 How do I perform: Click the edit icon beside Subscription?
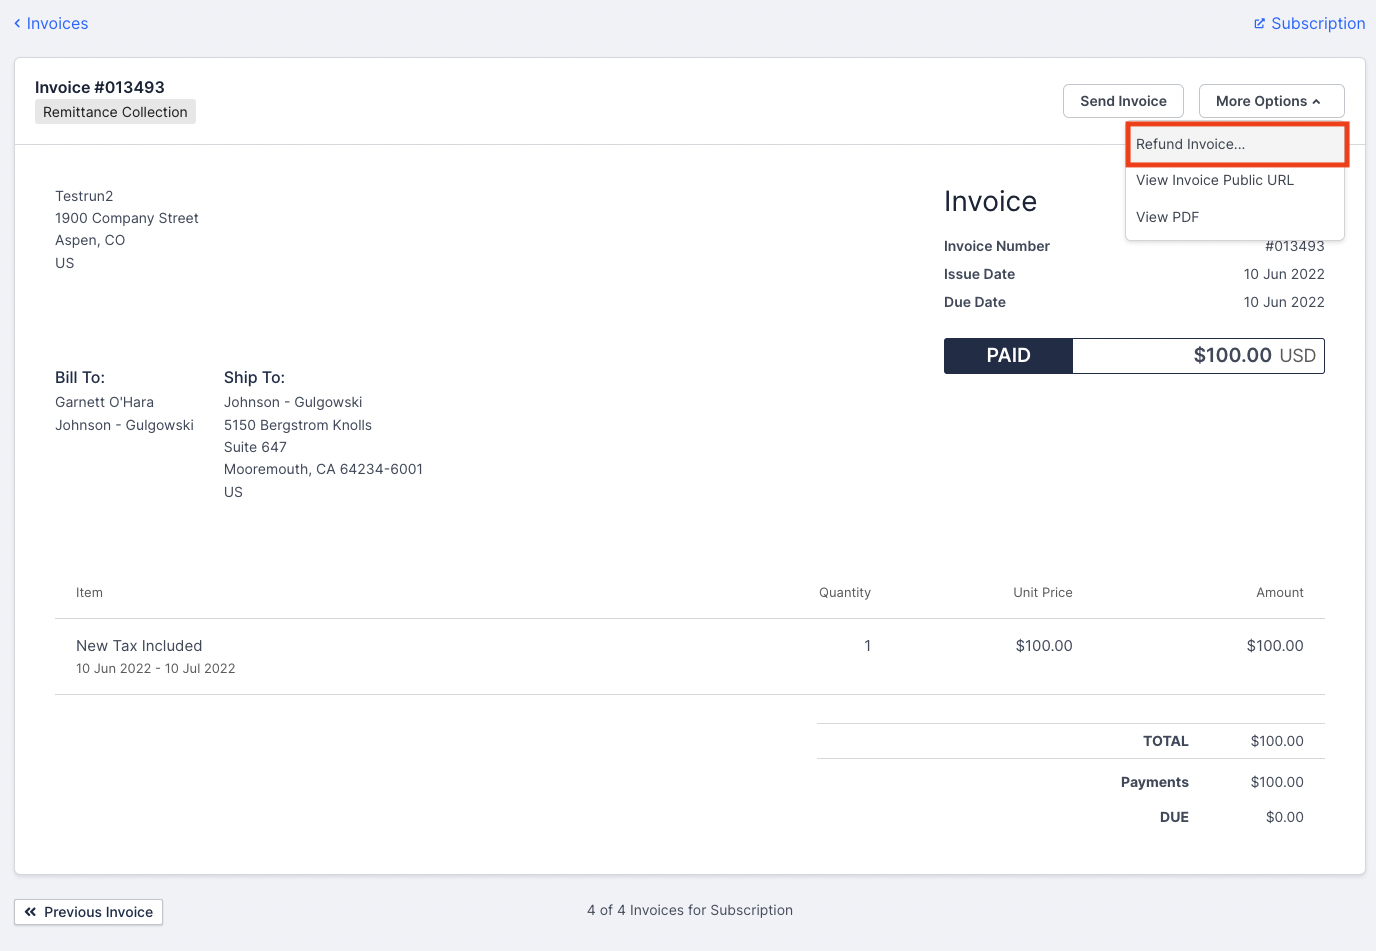point(1259,23)
